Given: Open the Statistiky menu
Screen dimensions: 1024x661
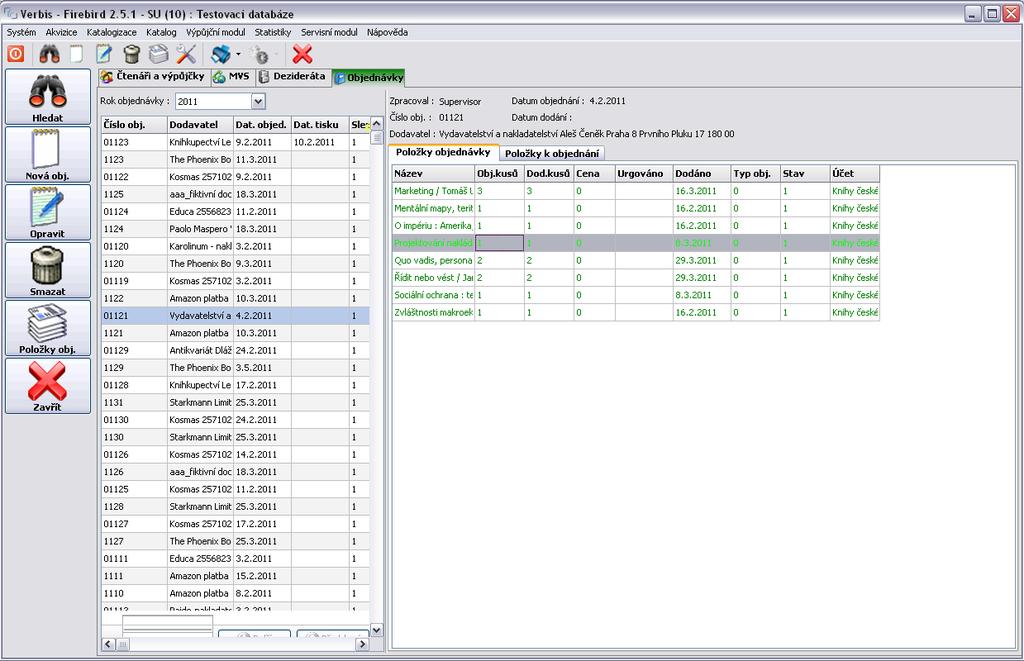Looking at the screenshot, I should (x=273, y=32).
